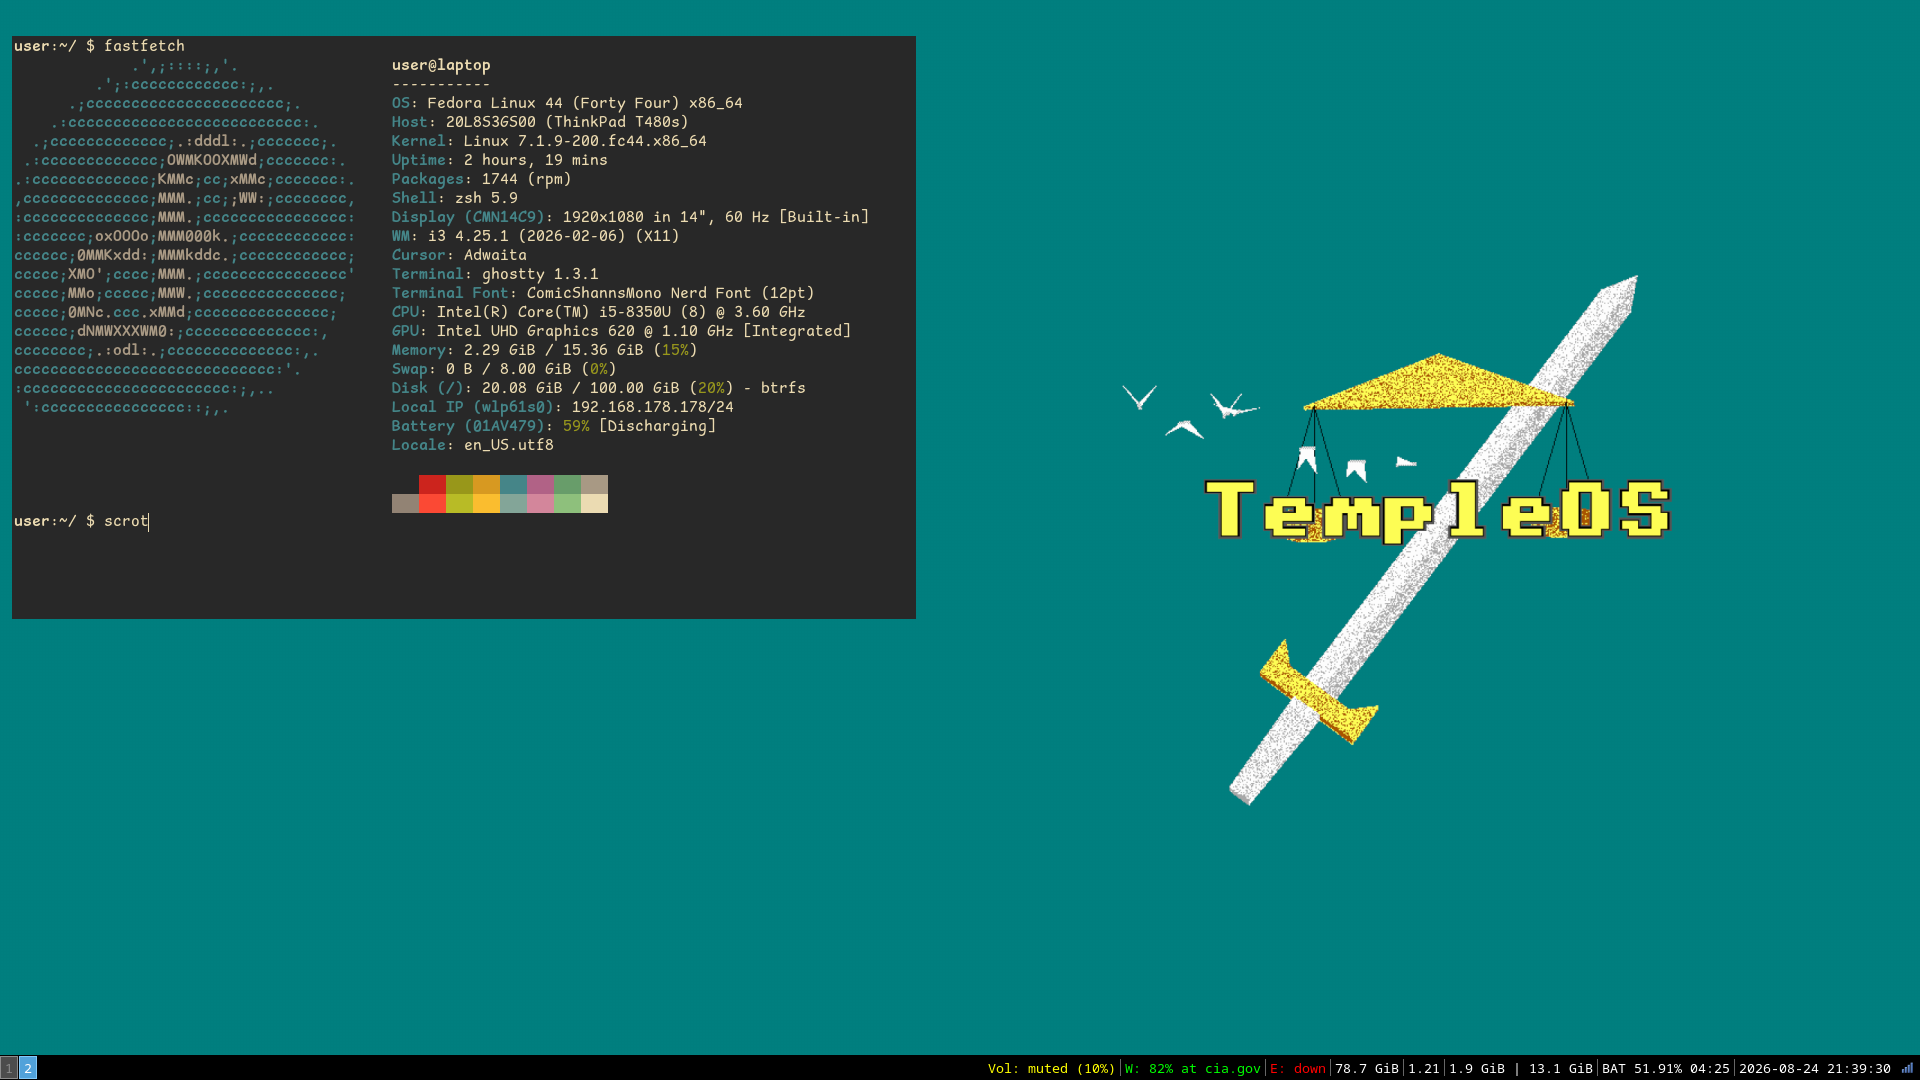Click the "Locale: en_US.utf8" line
The width and height of the screenshot is (1920, 1080).
[473, 445]
